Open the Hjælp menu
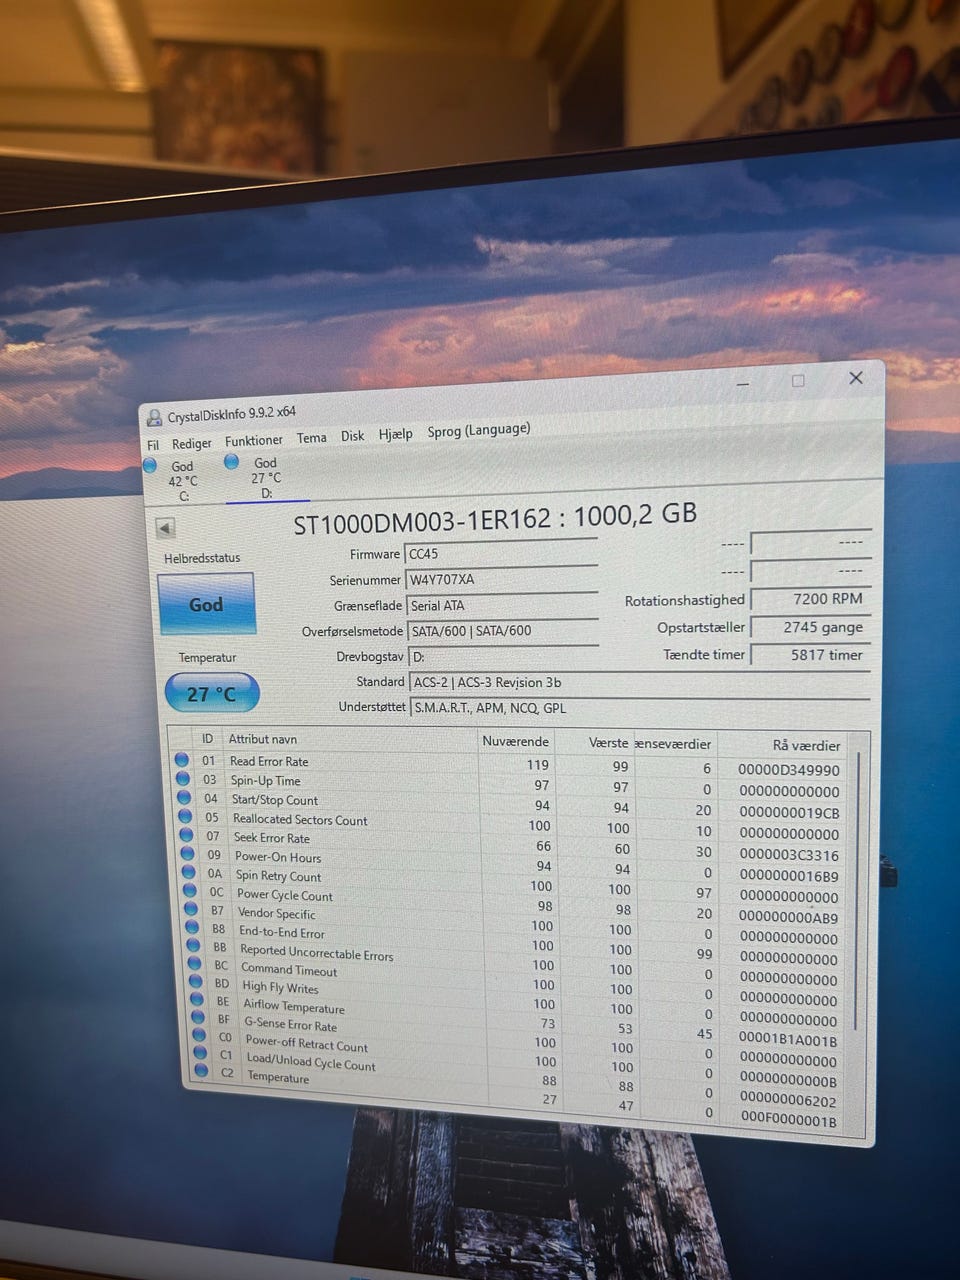The height and width of the screenshot is (1280, 960). coord(396,434)
